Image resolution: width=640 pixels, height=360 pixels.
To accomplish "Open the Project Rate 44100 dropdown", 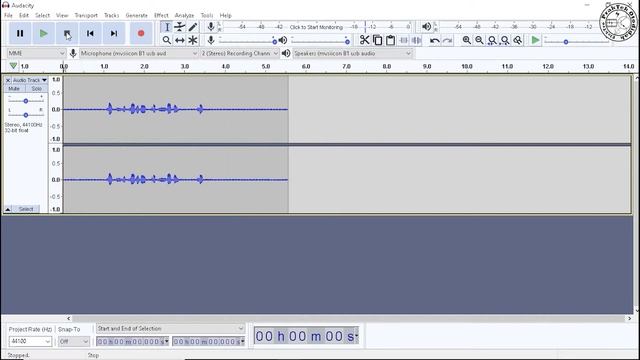I will click(x=30, y=341).
